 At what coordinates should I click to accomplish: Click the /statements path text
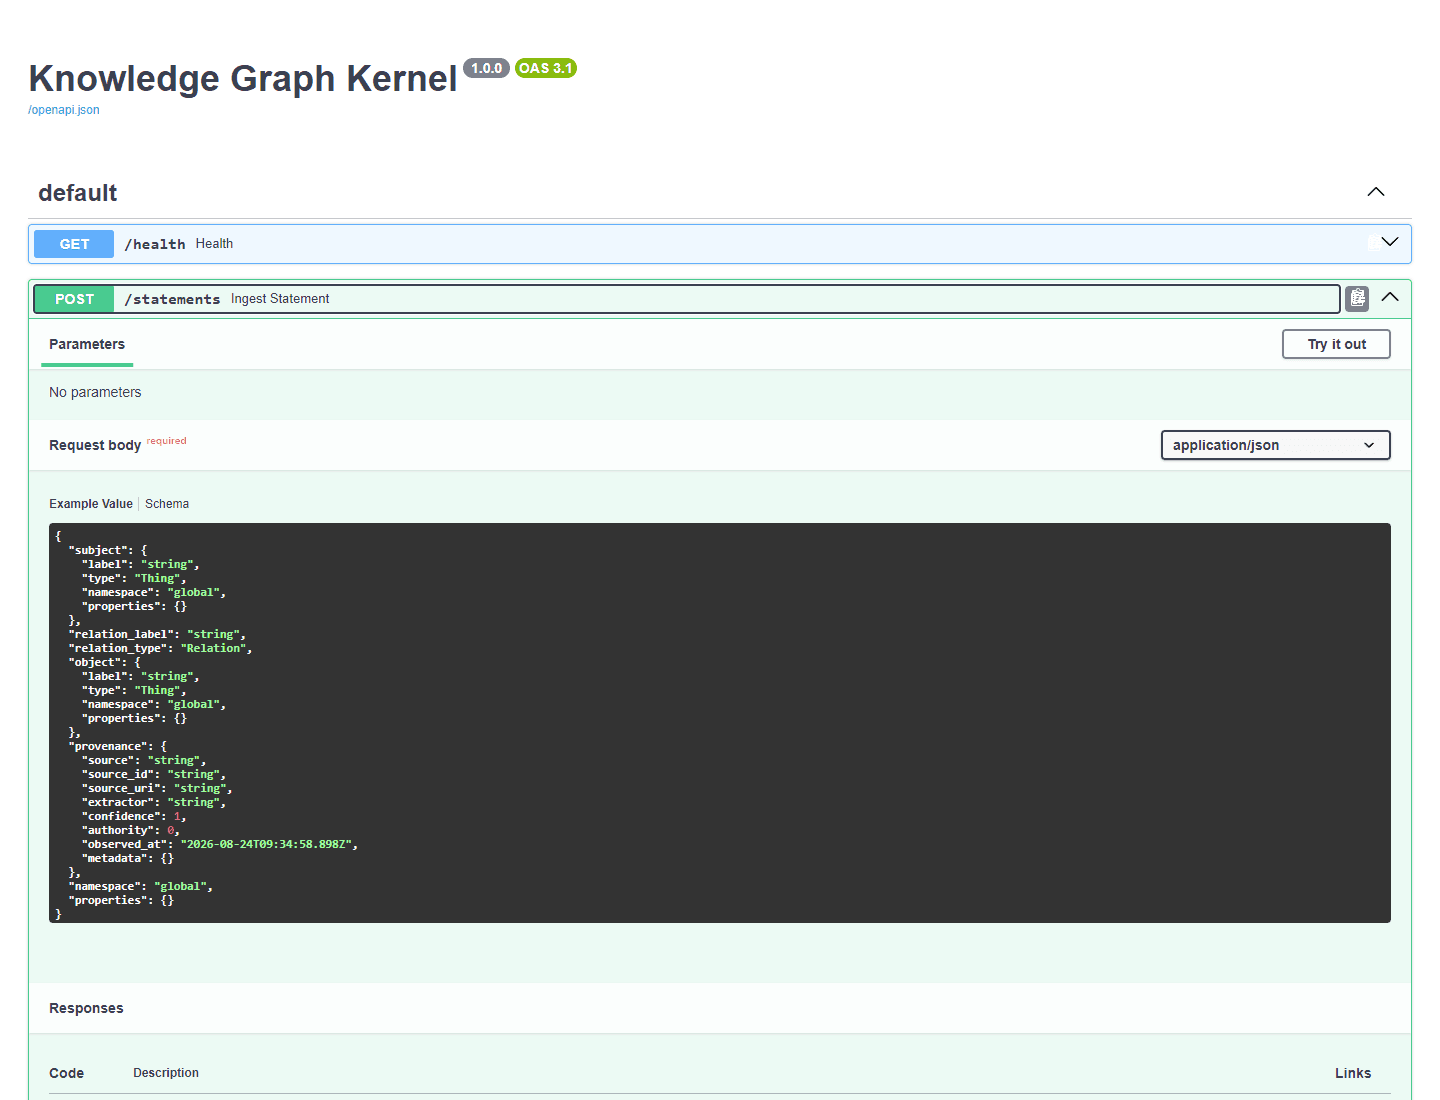tap(172, 299)
